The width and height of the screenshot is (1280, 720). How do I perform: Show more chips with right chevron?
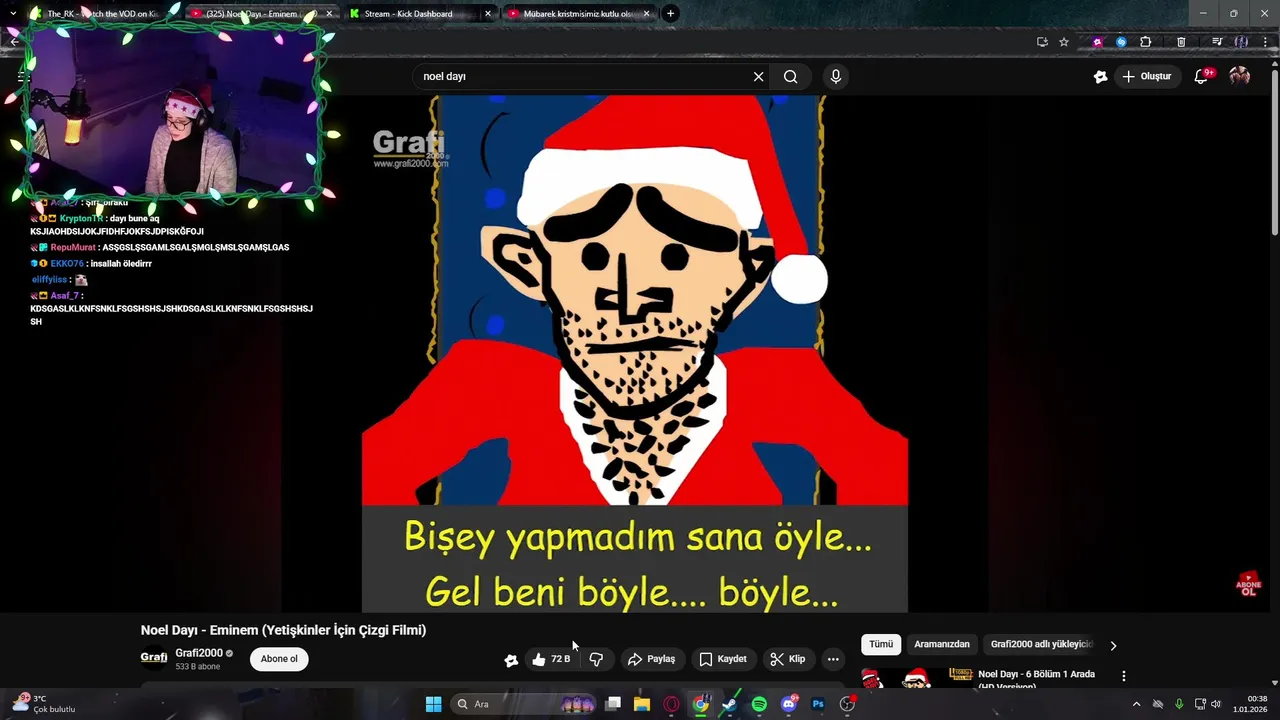point(1113,646)
